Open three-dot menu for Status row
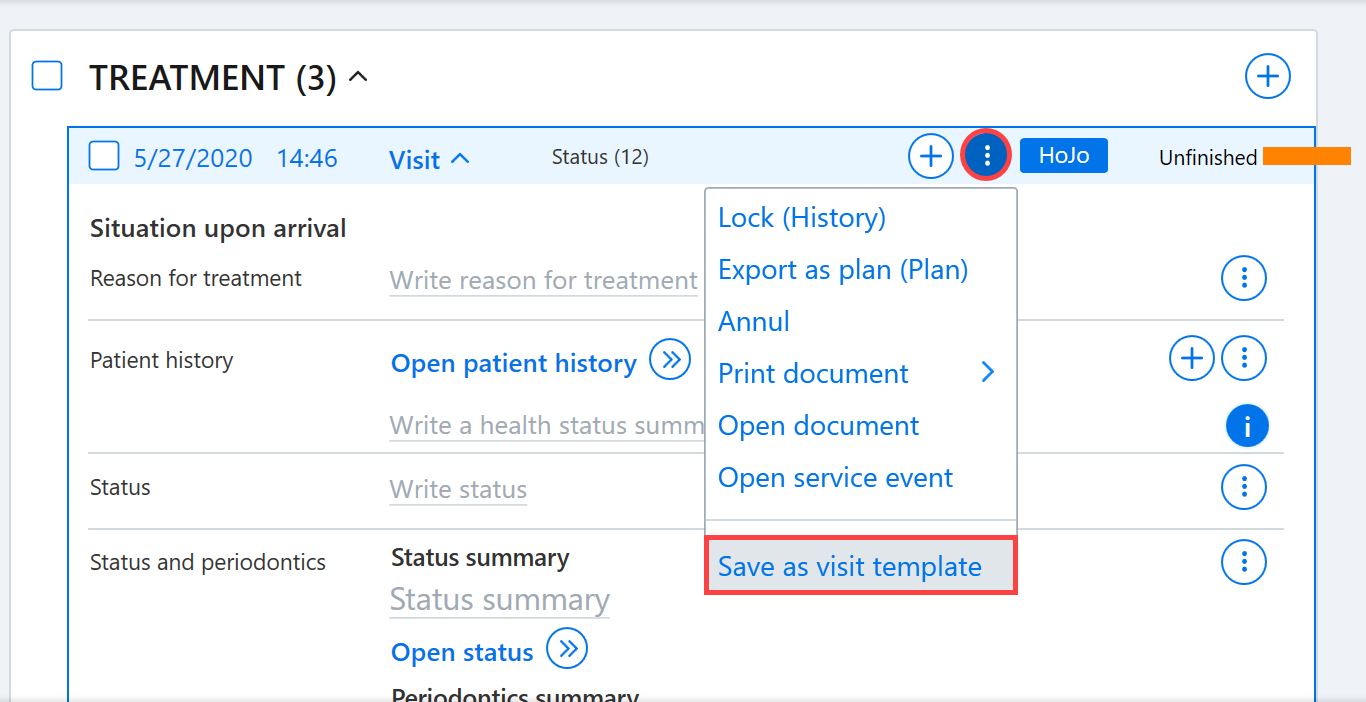 coord(1244,487)
